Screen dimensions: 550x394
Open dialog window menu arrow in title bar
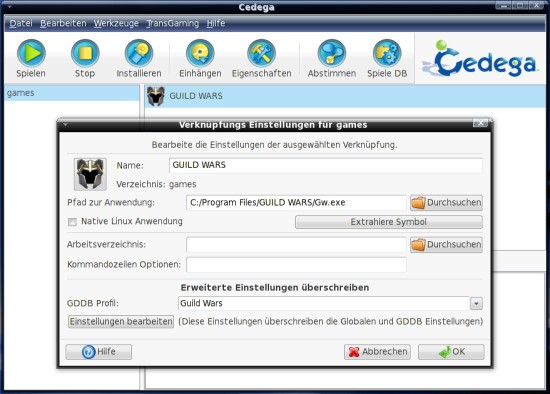pos(65,125)
